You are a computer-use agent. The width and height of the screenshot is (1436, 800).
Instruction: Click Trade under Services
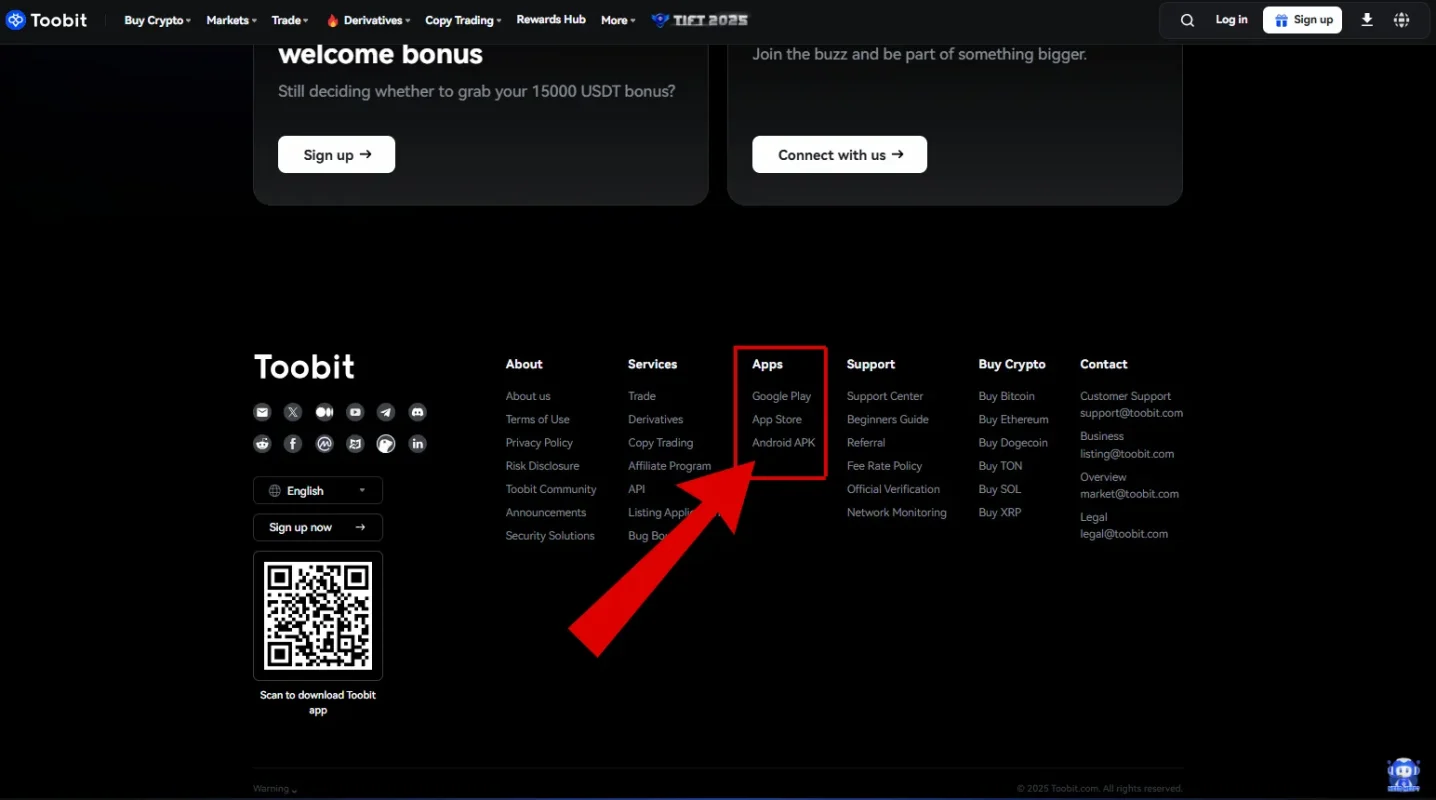point(642,396)
